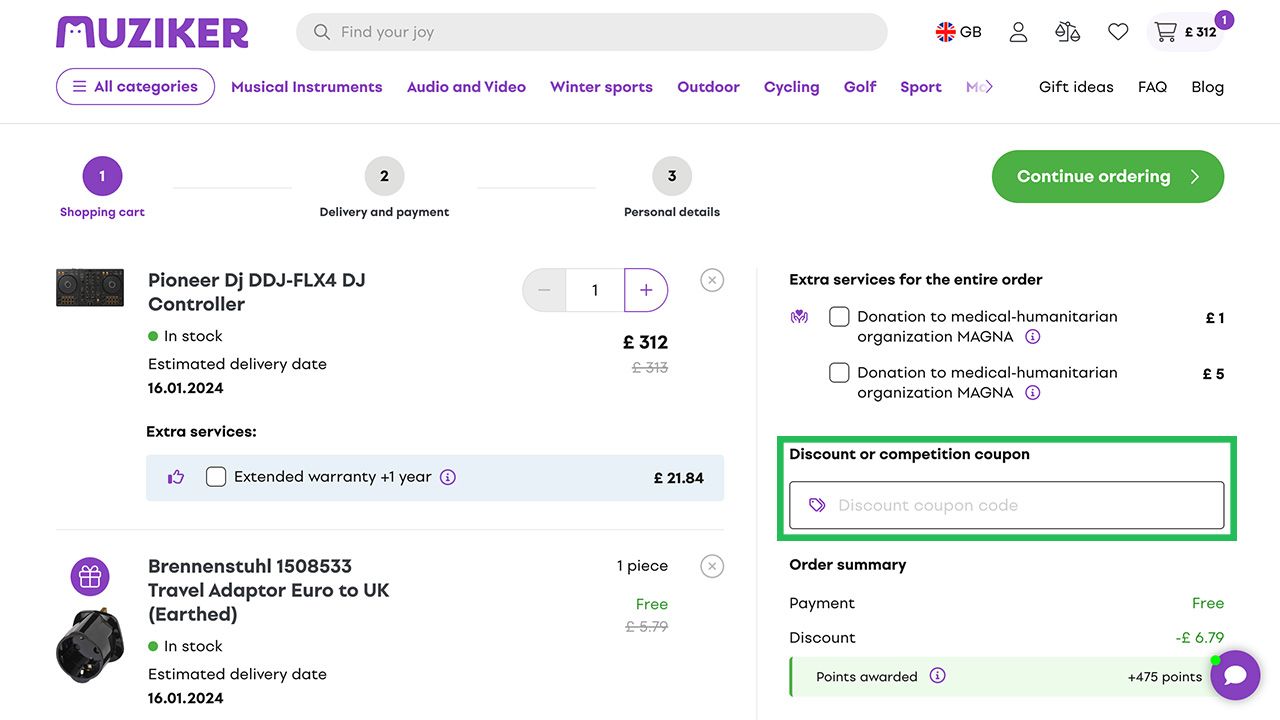
Task: Open the Cycling category
Action: [x=791, y=87]
